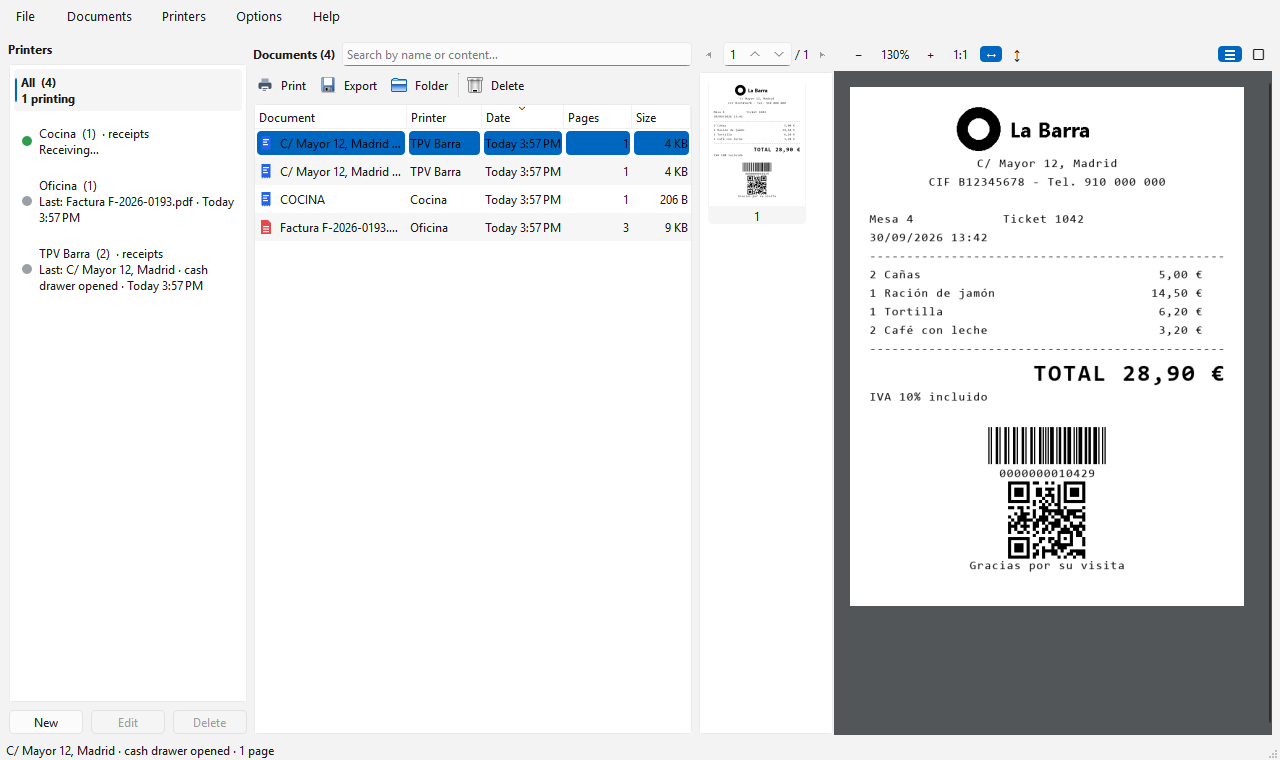1280x760 pixels.
Task: Toggle fit-to-width preview mode
Action: tap(991, 55)
